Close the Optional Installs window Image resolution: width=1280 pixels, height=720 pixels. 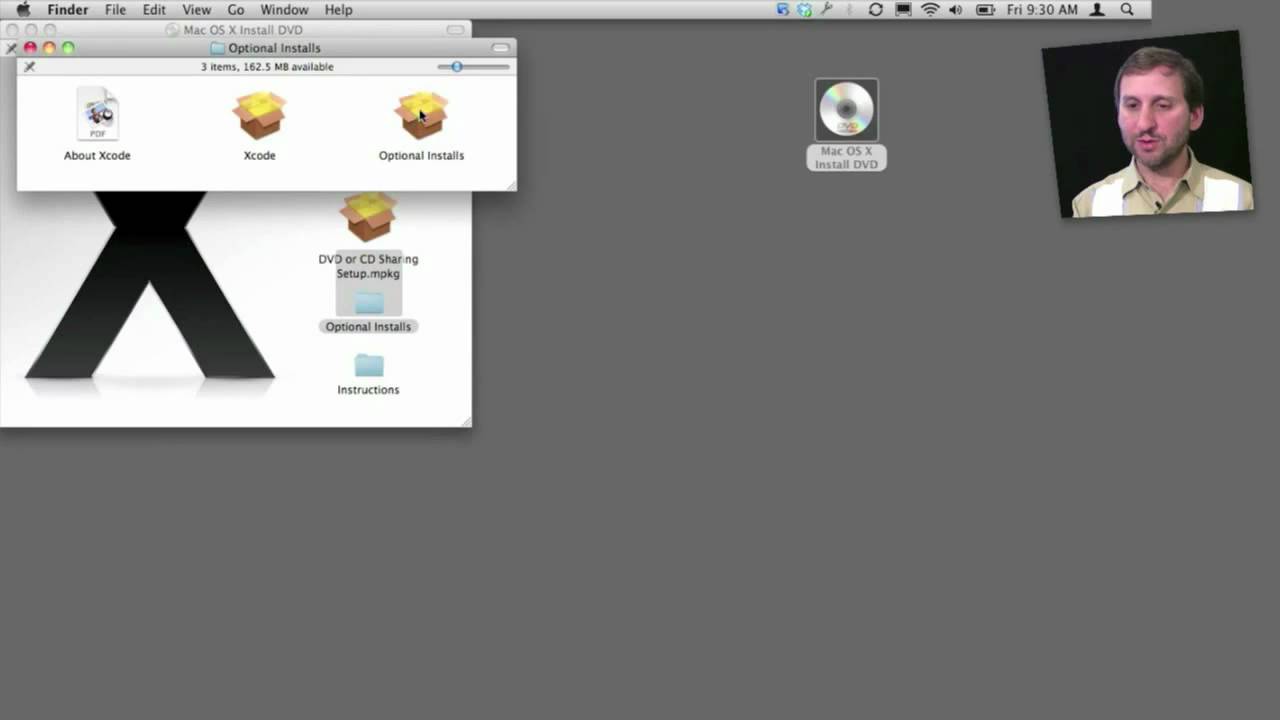(x=30, y=48)
